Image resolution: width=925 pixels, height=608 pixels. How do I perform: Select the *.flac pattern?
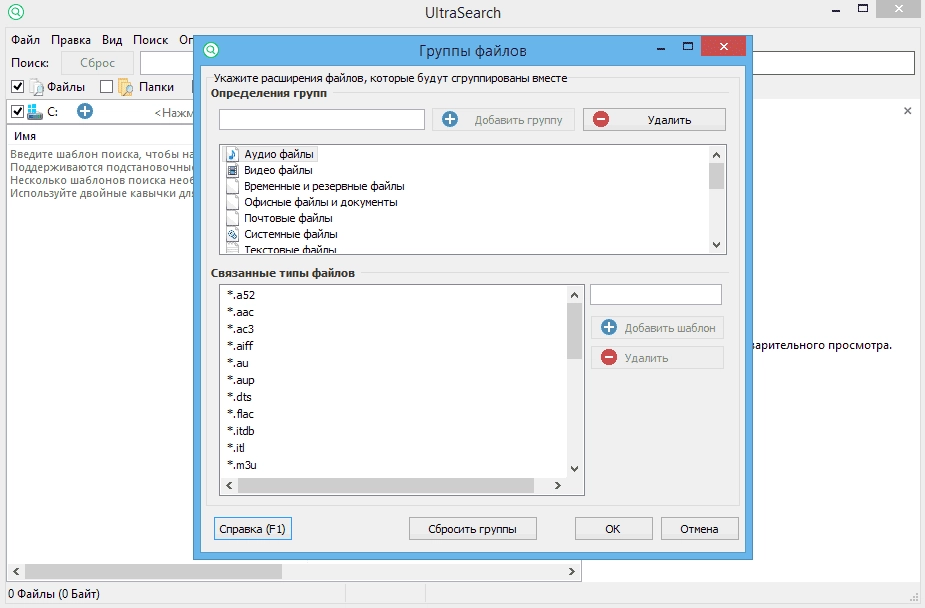(240, 414)
